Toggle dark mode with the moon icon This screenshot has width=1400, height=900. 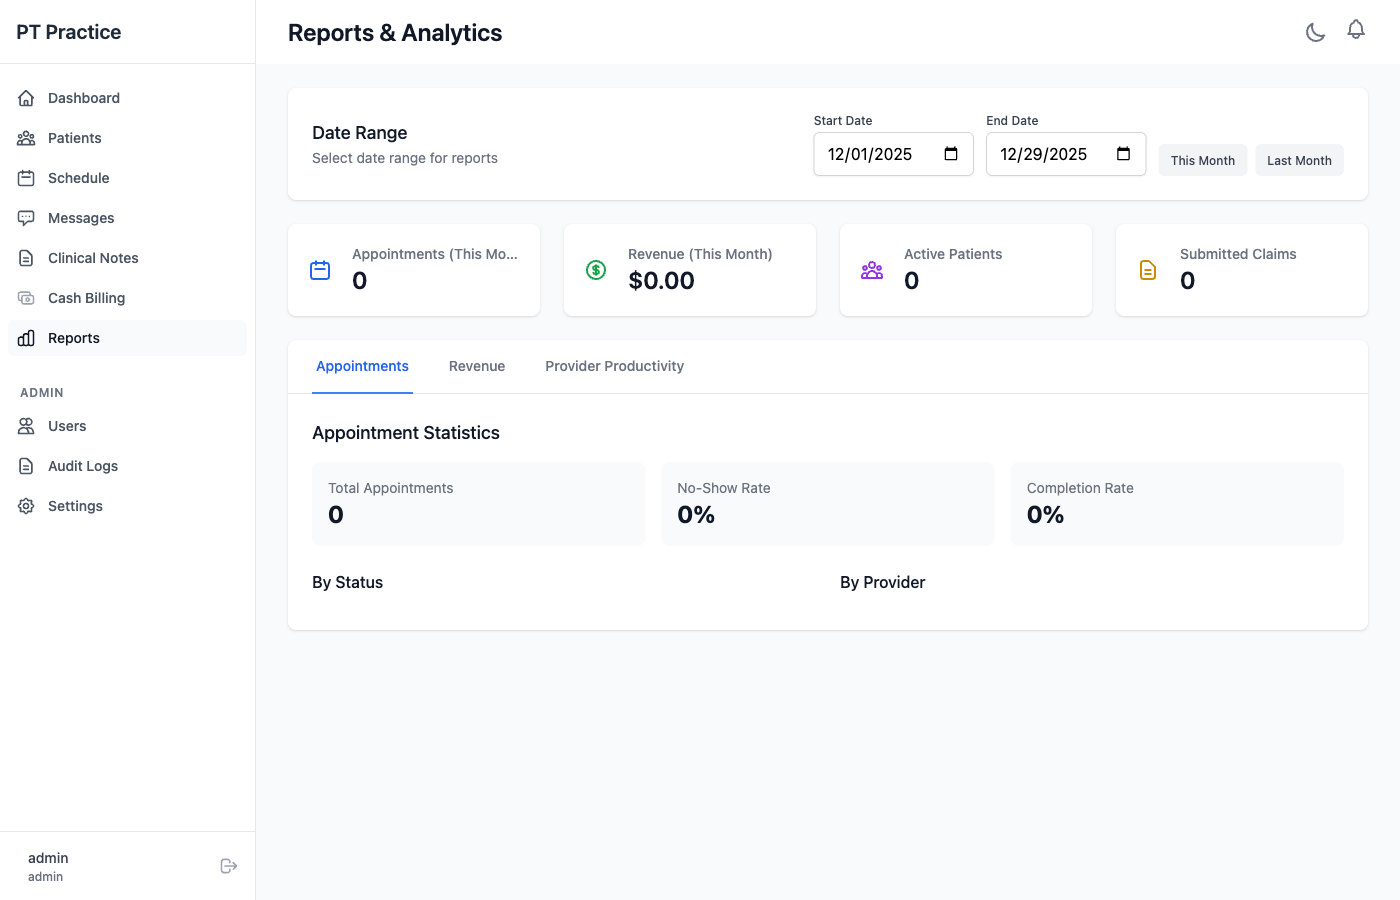click(x=1315, y=31)
